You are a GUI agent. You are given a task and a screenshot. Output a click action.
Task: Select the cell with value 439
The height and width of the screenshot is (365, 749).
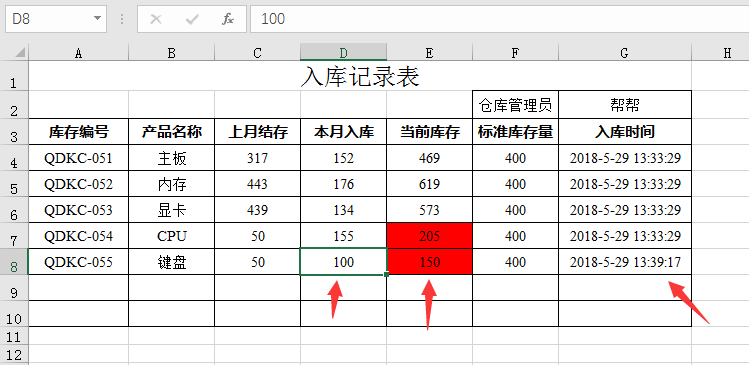click(257, 210)
